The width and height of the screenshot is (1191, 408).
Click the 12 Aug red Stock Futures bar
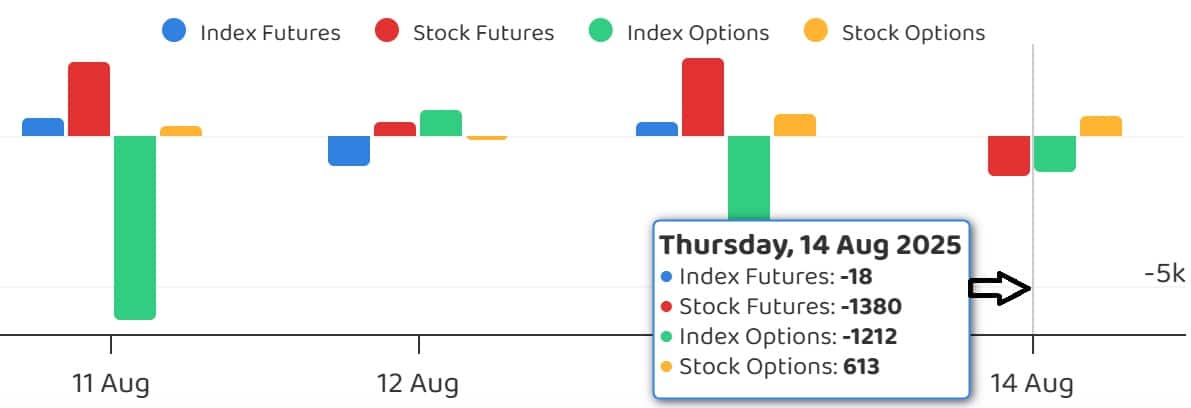tap(395, 129)
